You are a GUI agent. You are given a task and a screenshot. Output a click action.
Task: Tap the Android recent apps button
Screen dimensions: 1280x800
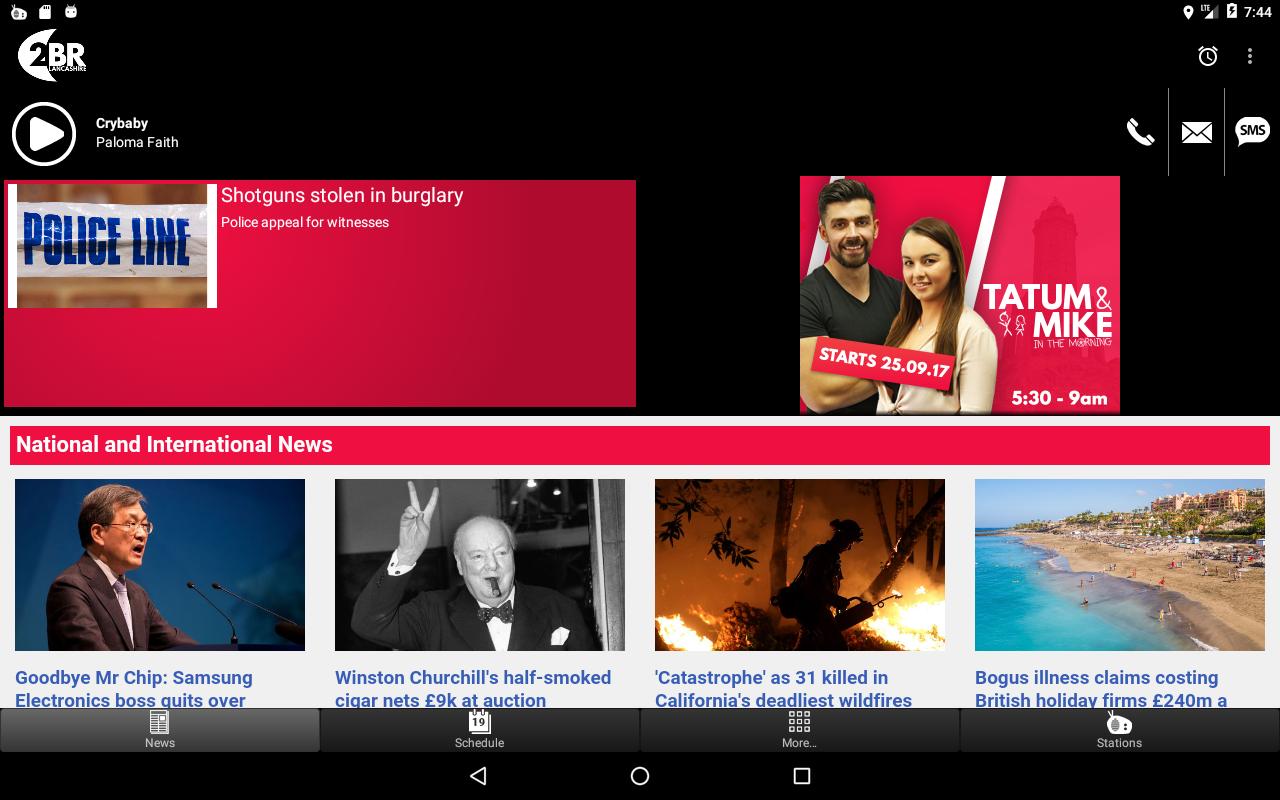(x=801, y=776)
